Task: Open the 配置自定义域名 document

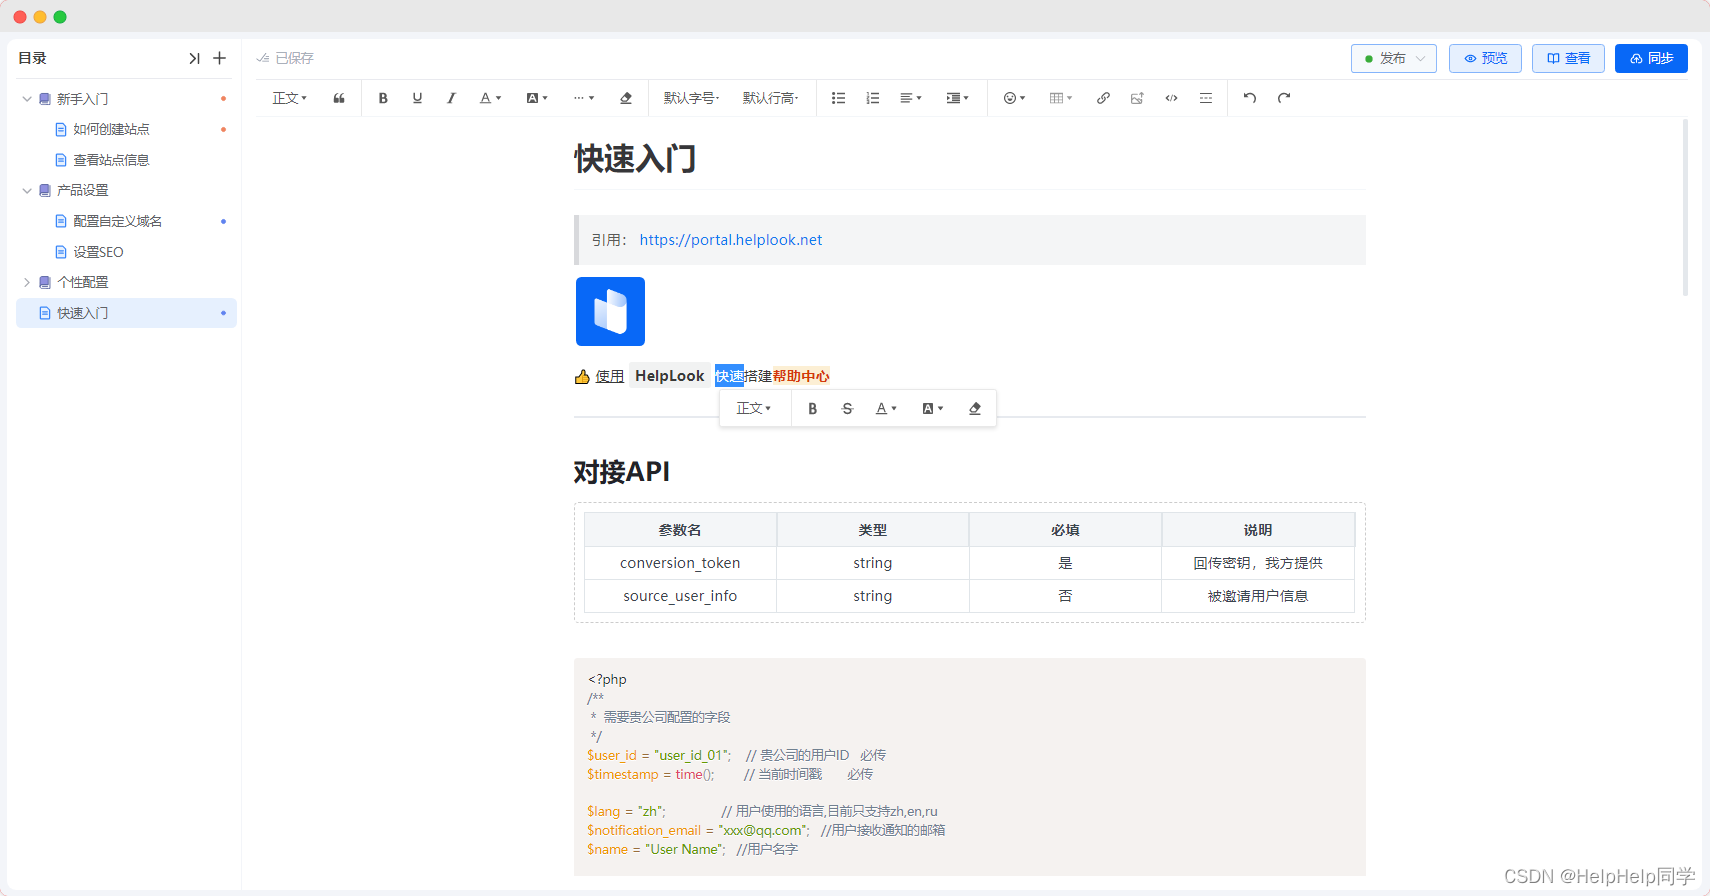Action: [x=117, y=221]
